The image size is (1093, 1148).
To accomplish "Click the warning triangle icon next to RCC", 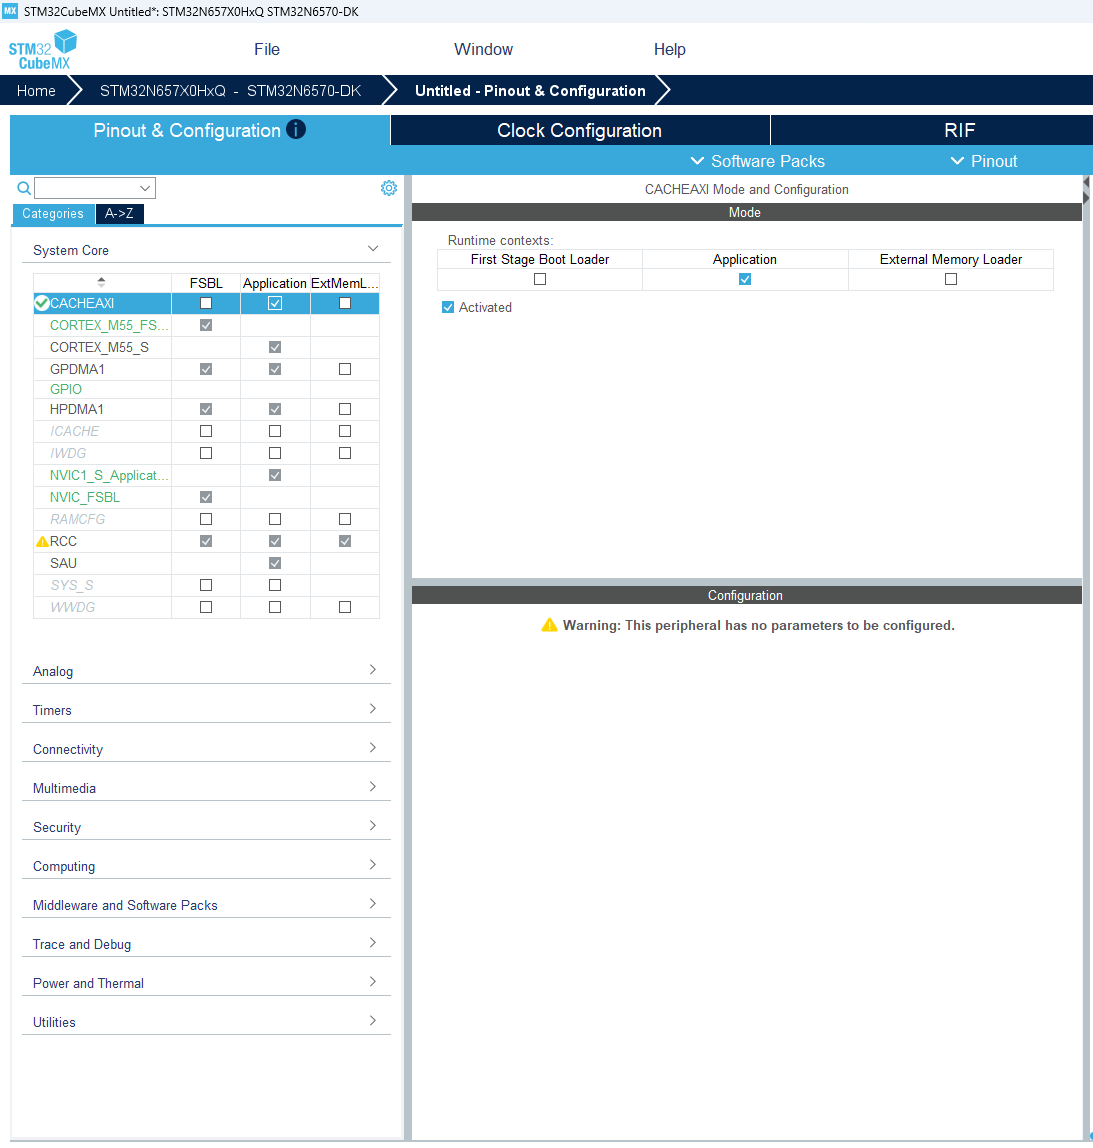I will [x=42, y=542].
